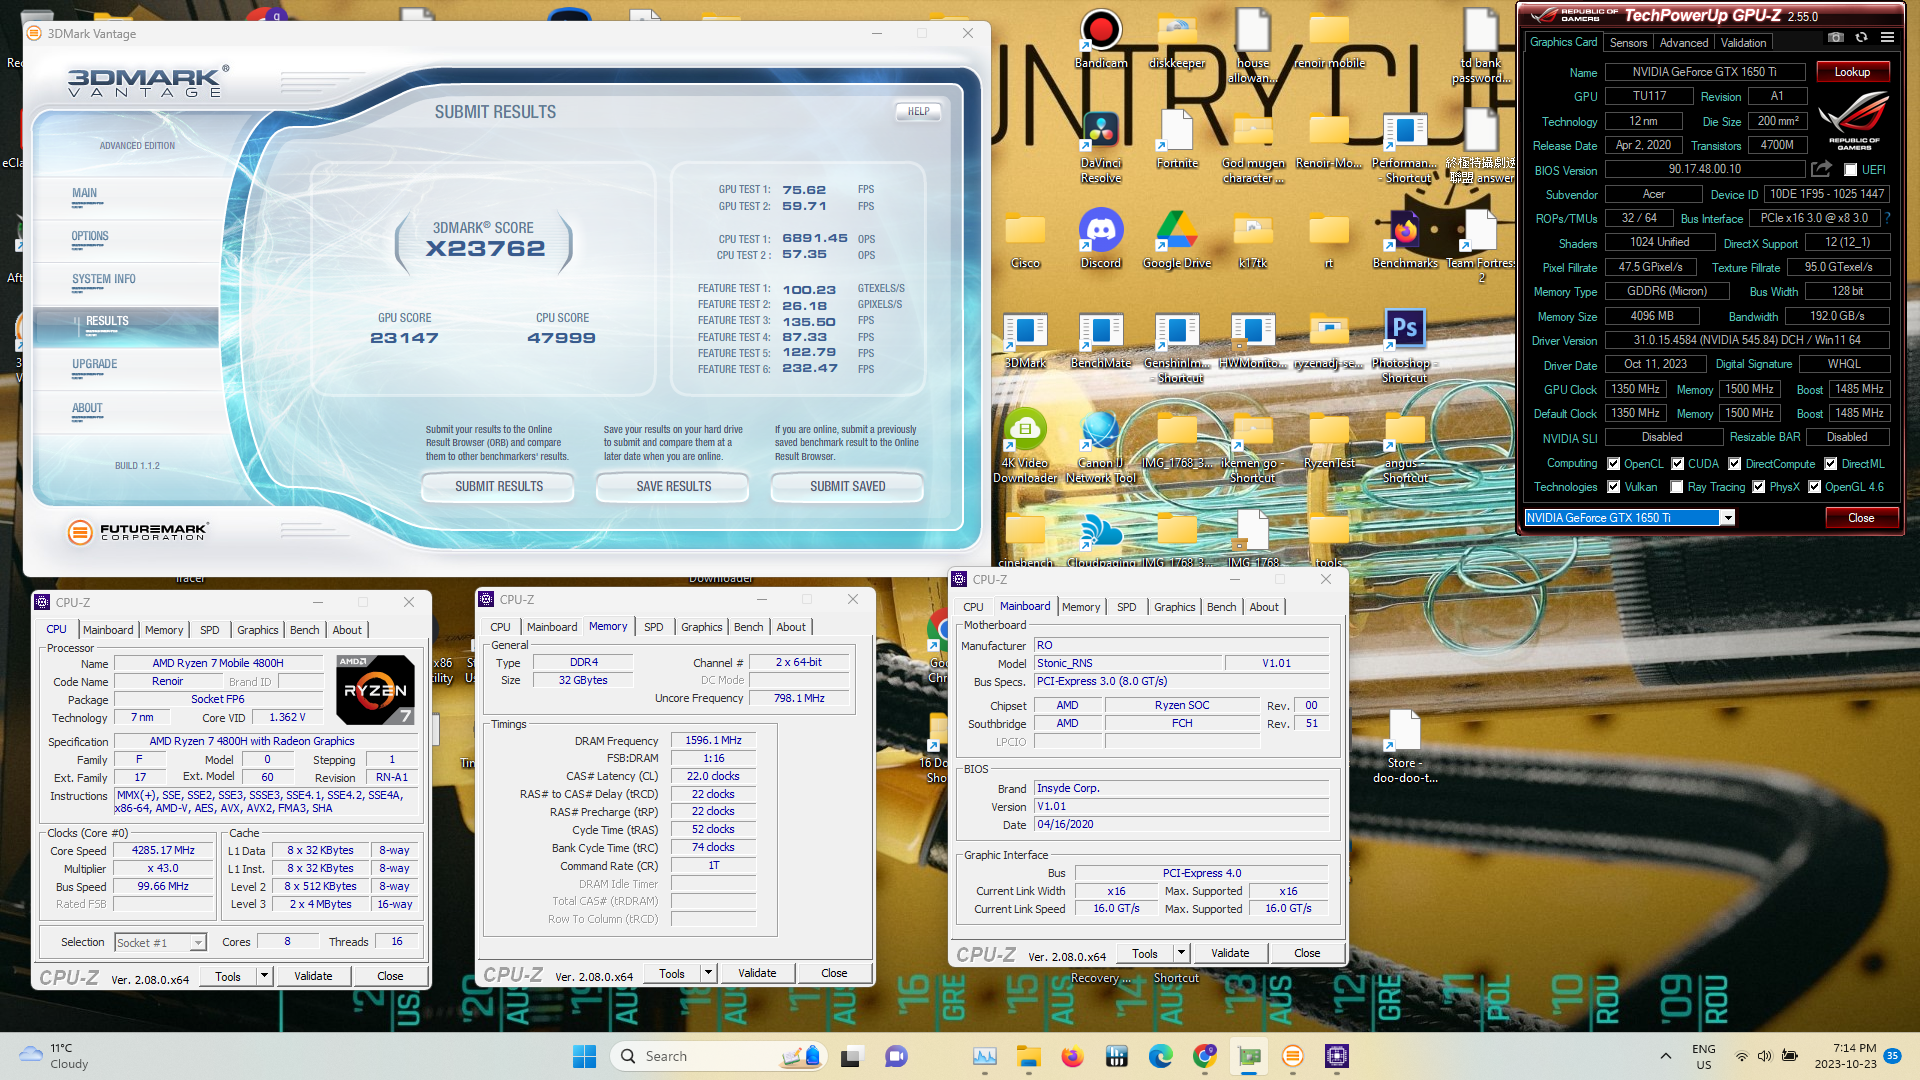This screenshot has width=1920, height=1080.
Task: Toggle the UEFI checkbox in GPU-Z
Action: click(1850, 170)
